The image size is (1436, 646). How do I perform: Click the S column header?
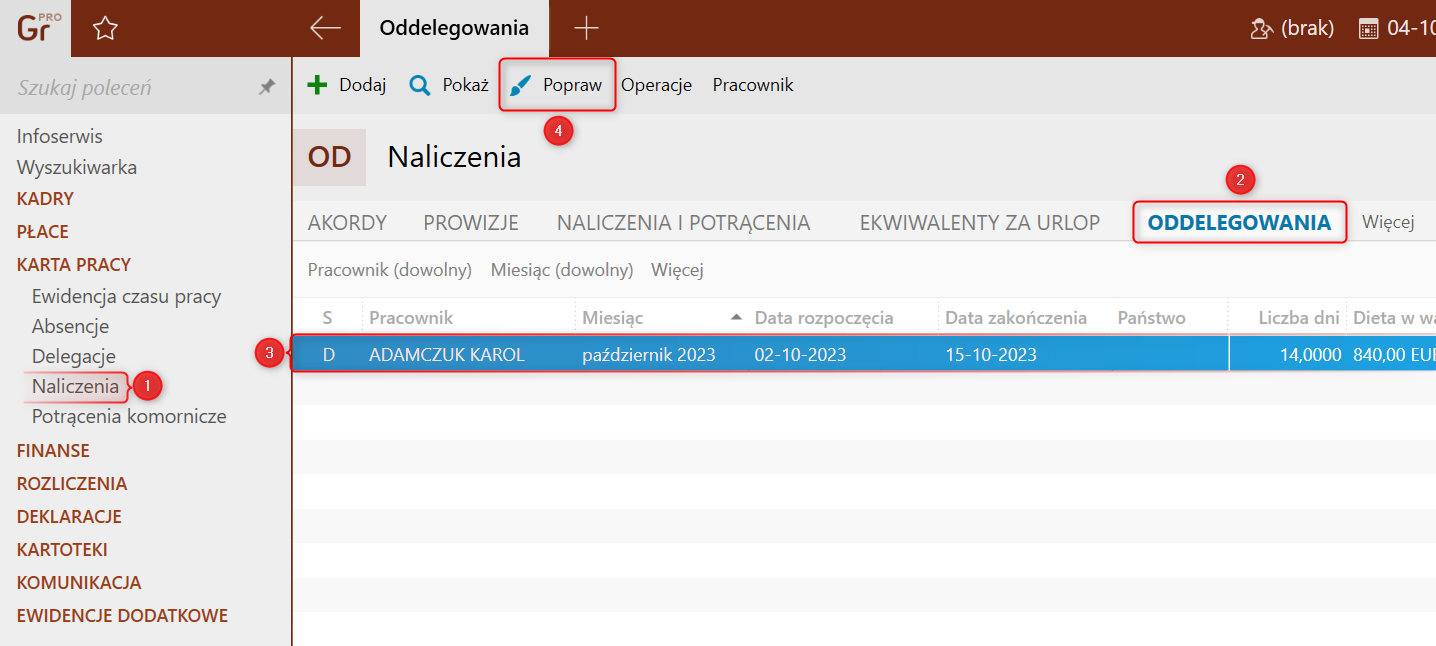pyautogui.click(x=327, y=318)
